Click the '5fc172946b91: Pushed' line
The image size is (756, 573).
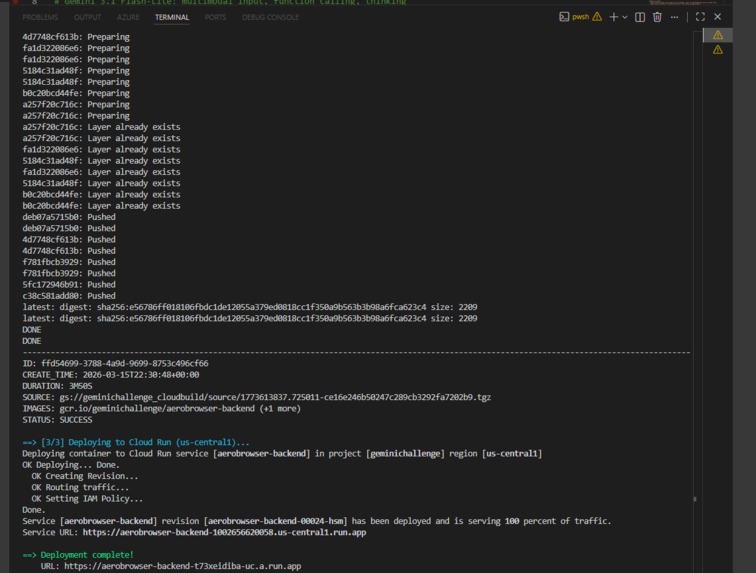pos(69,285)
